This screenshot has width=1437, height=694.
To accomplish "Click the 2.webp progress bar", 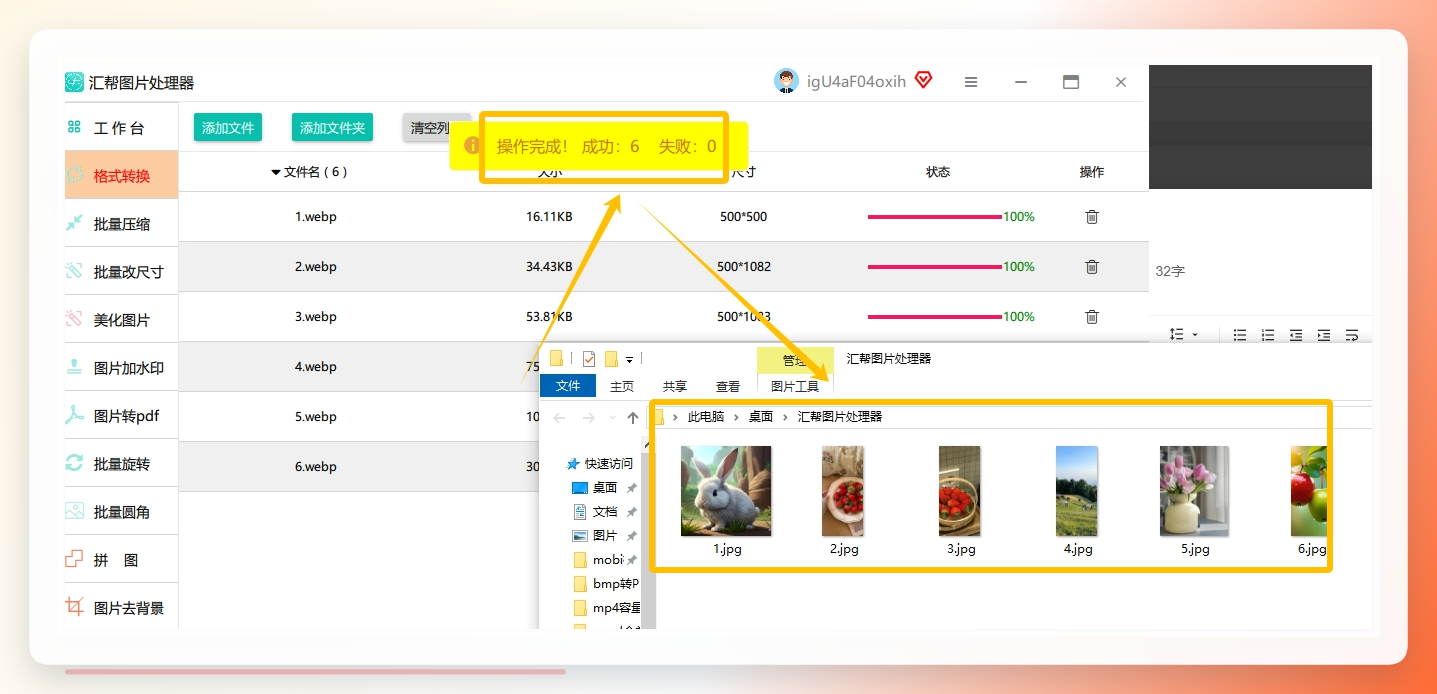I will pos(934,266).
